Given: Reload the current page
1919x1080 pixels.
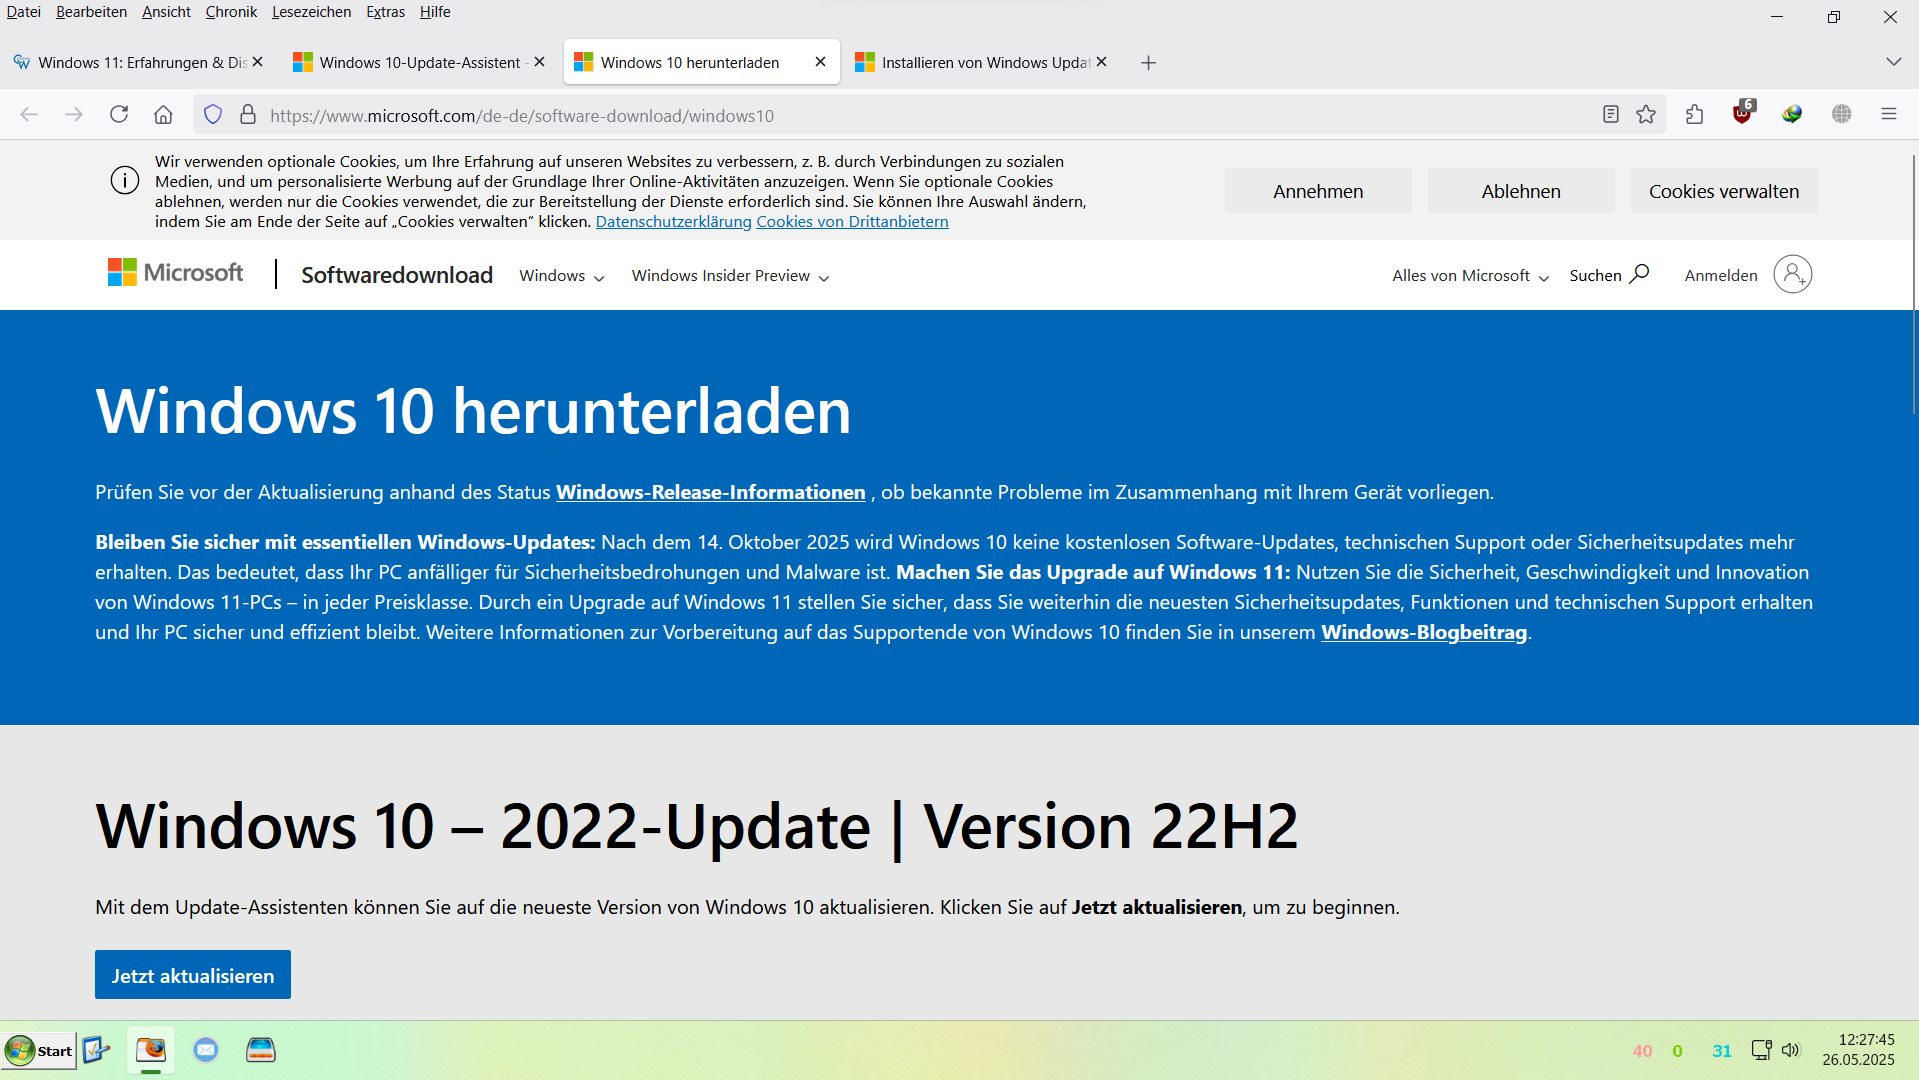Looking at the screenshot, I should click(x=119, y=115).
